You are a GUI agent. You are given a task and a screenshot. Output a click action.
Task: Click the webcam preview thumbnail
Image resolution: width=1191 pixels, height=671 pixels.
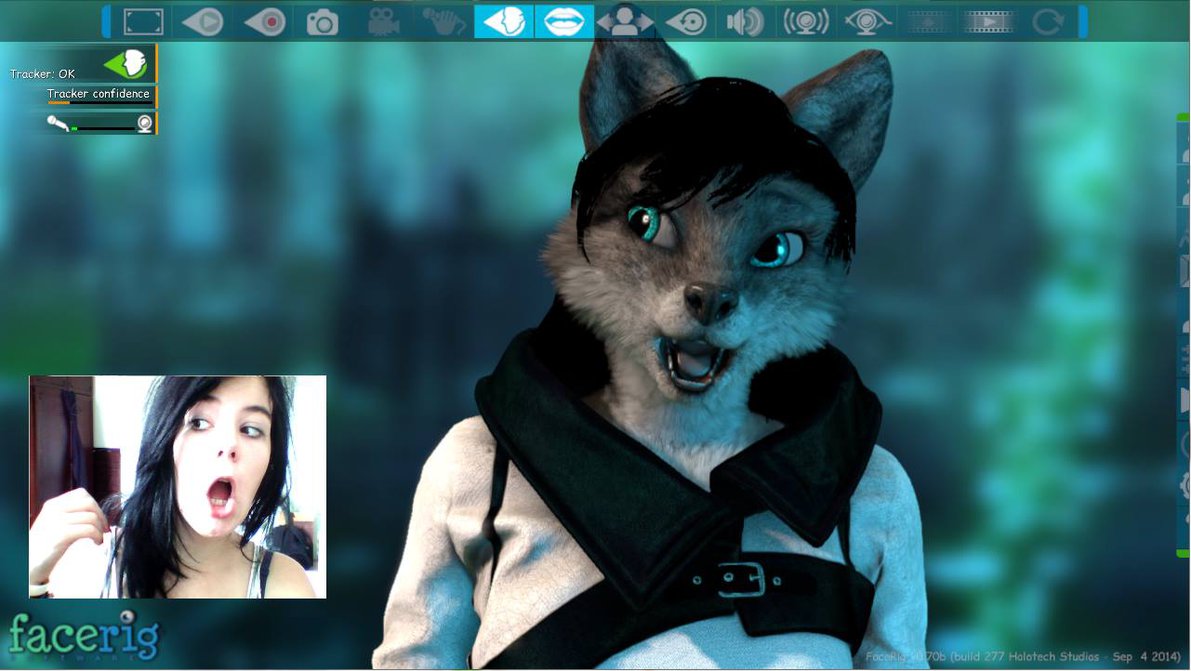point(178,487)
